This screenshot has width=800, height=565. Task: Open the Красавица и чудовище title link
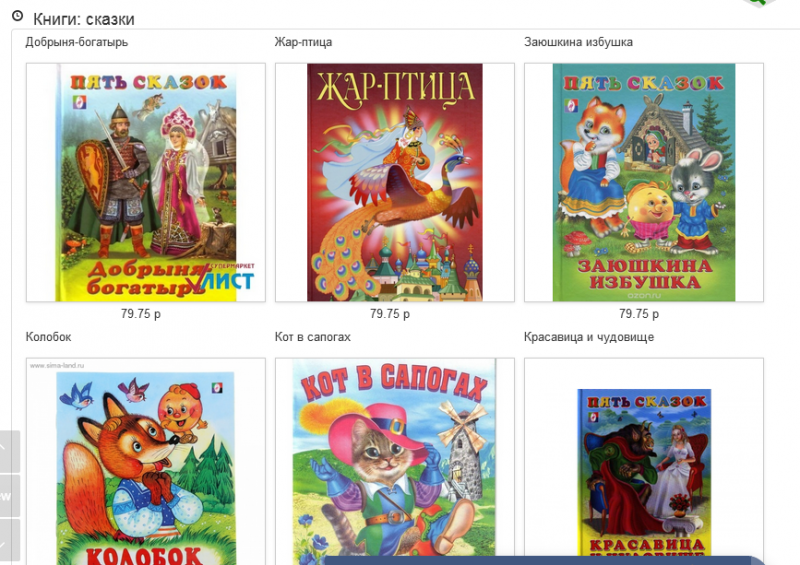pyautogui.click(x=589, y=337)
